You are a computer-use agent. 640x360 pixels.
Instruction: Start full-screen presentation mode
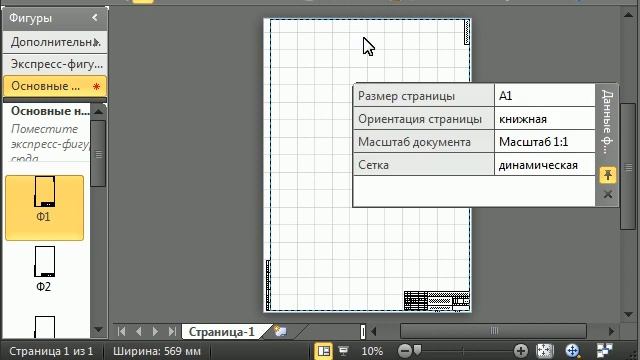click(x=344, y=351)
